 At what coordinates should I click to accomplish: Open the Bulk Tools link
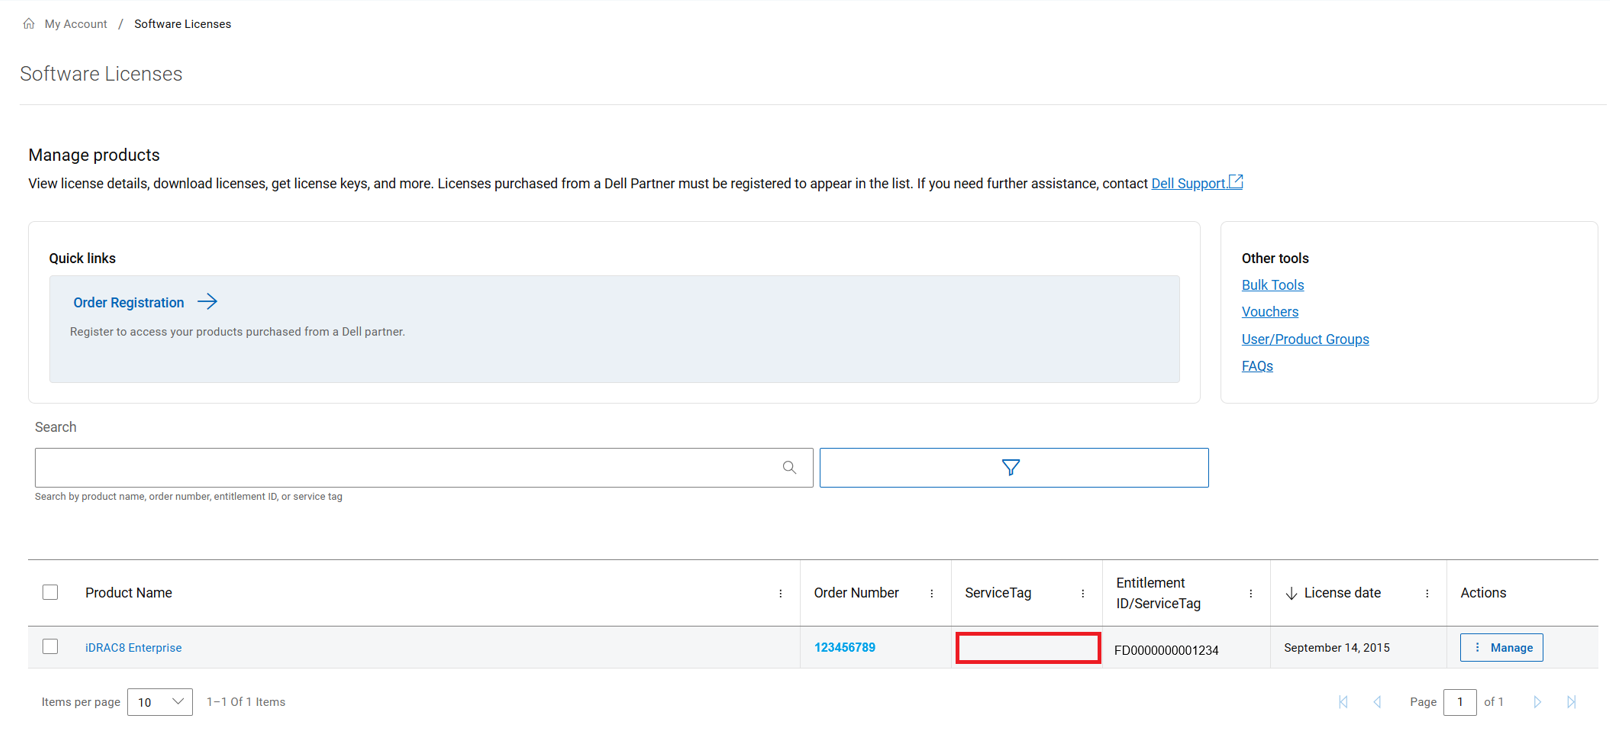tap(1272, 285)
